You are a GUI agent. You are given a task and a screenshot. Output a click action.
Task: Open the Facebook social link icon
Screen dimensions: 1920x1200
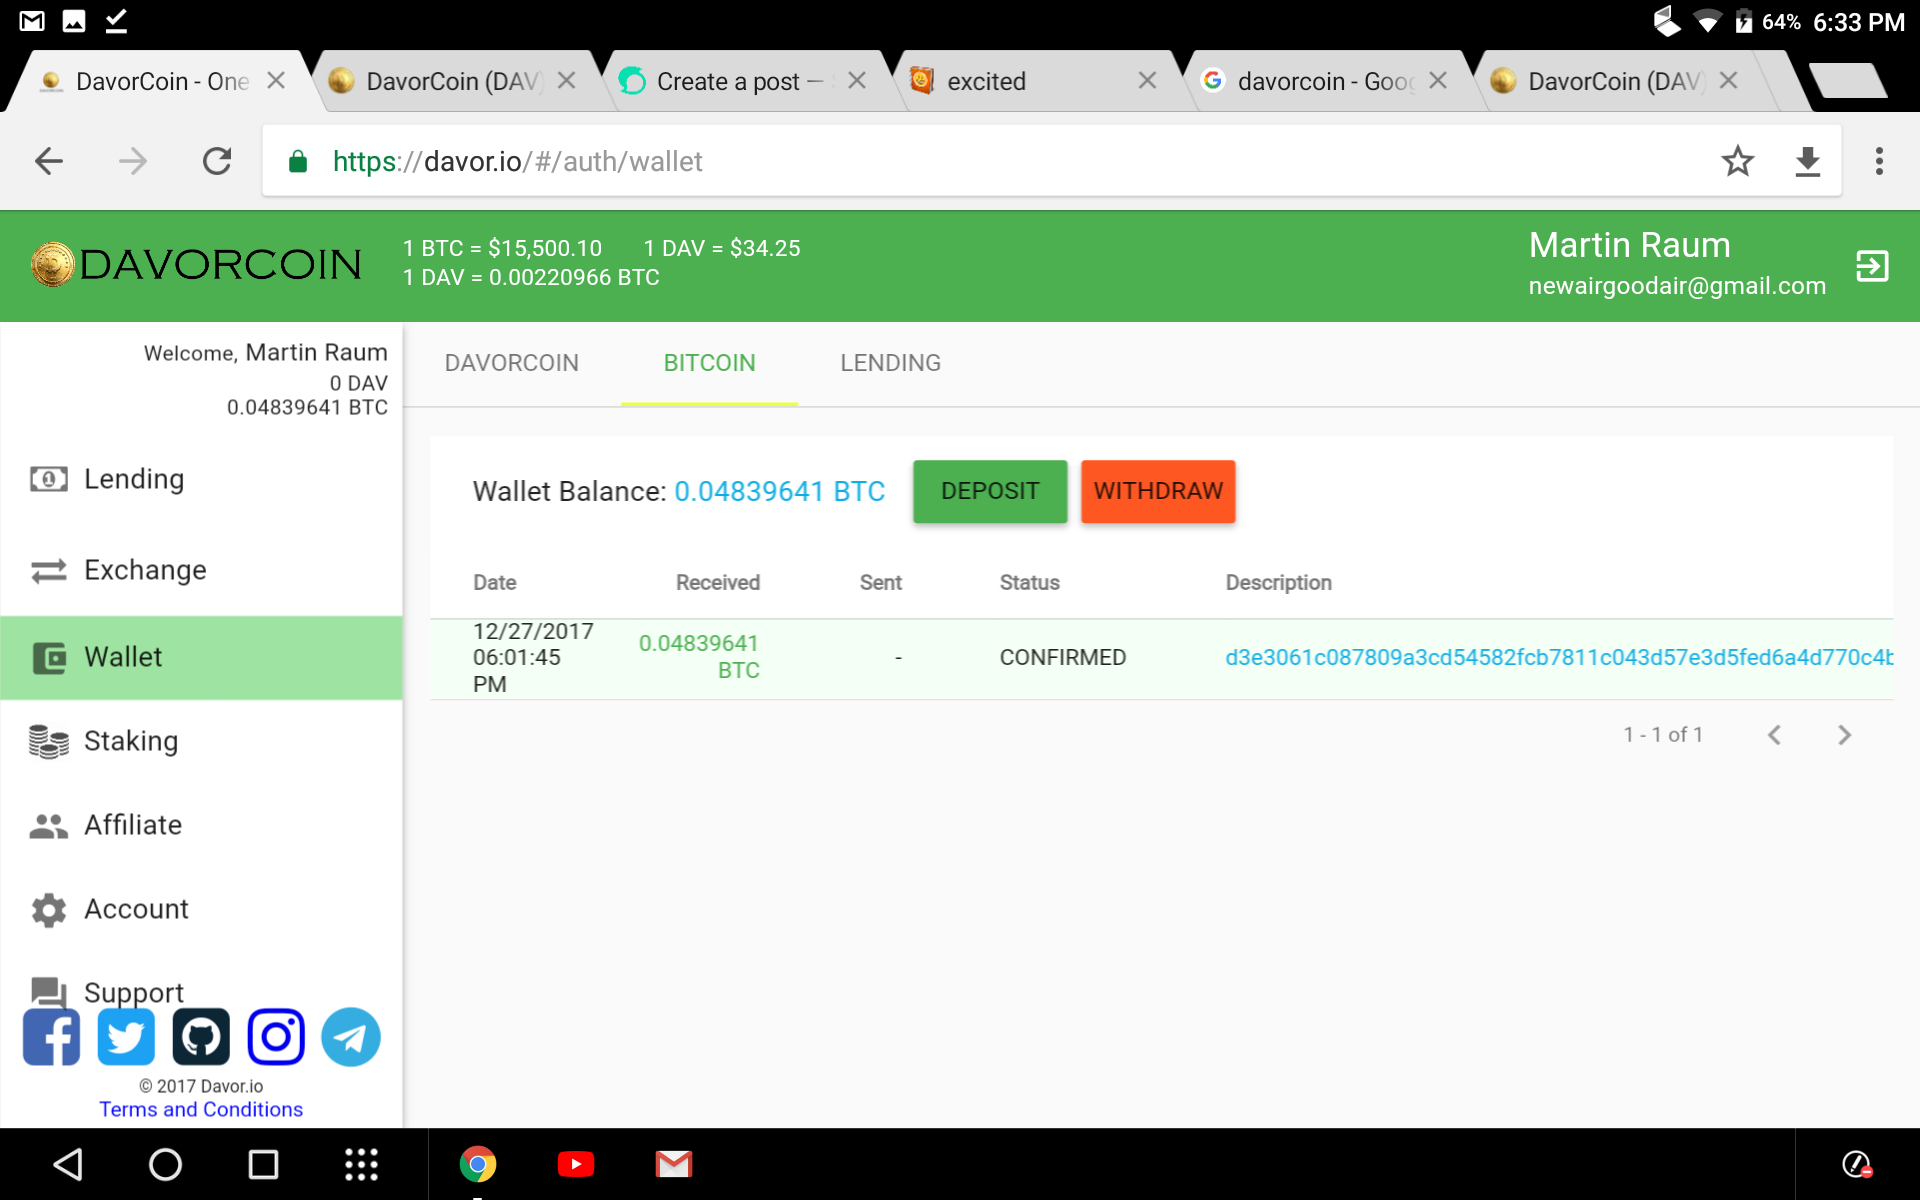point(51,1037)
